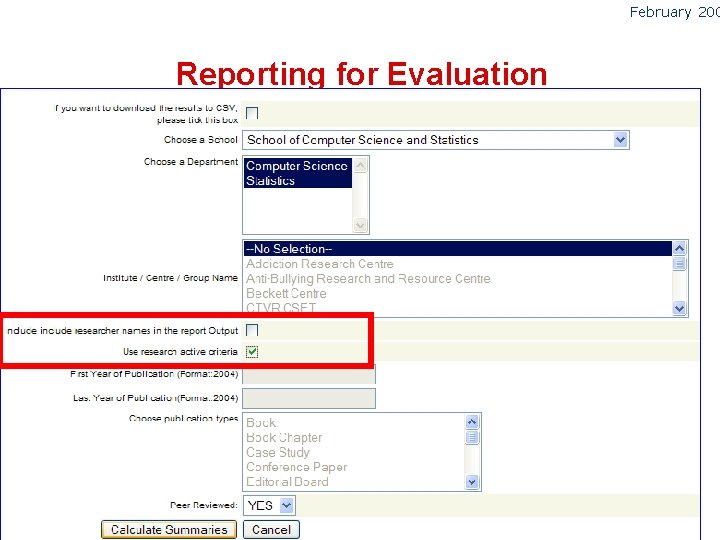Image resolution: width=720 pixels, height=540 pixels.
Task: Click department list scroll up arrow
Action: 360,165
